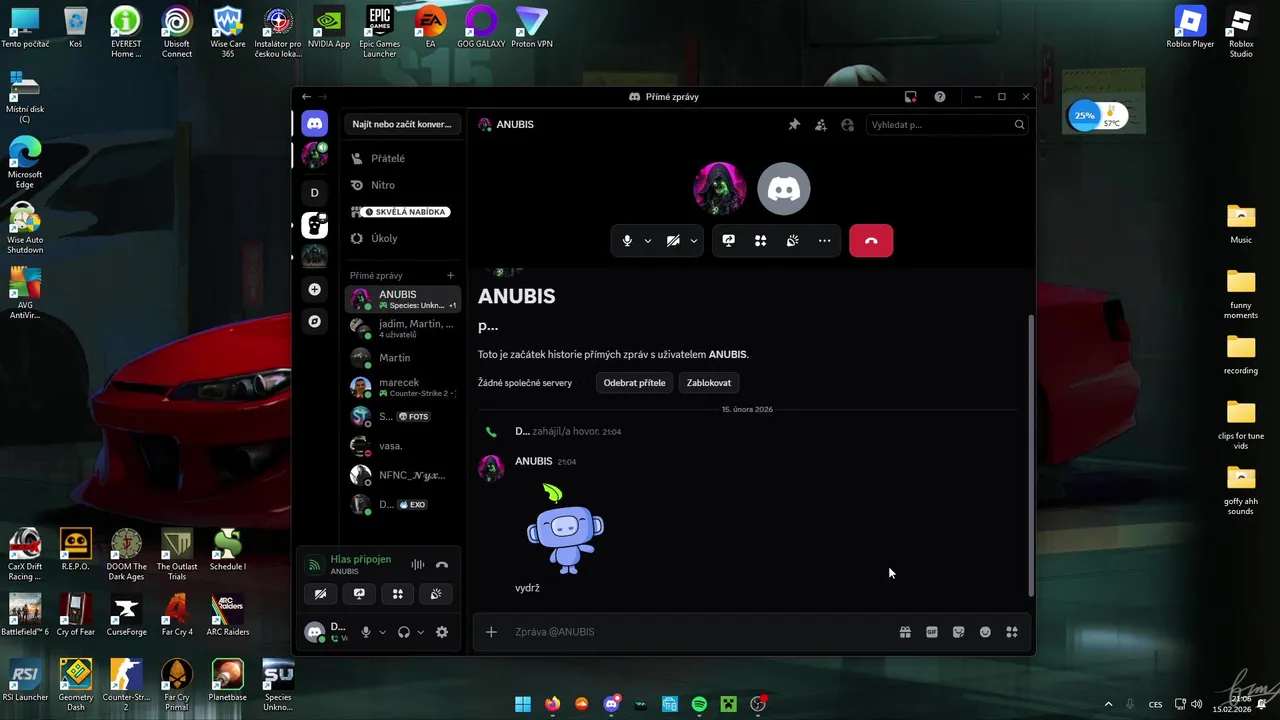Click the Vyhledat search field

946,125
